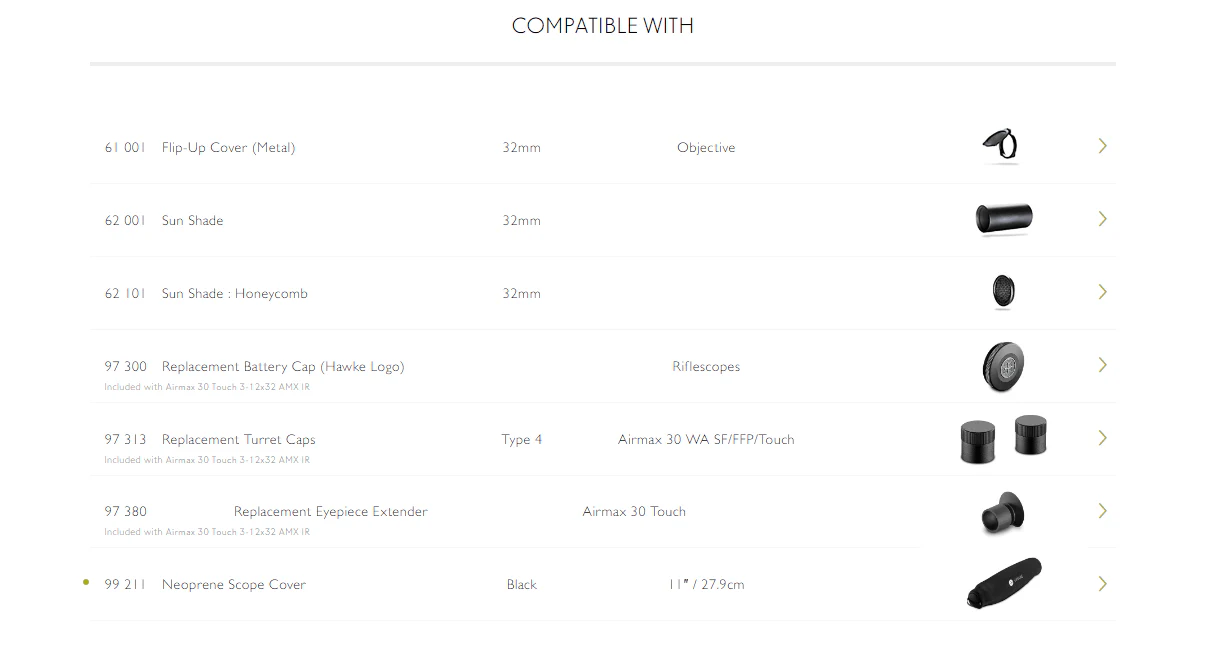Open the Flip-Up Cover product image
This screenshot has width=1220, height=650.
coord(1000,146)
